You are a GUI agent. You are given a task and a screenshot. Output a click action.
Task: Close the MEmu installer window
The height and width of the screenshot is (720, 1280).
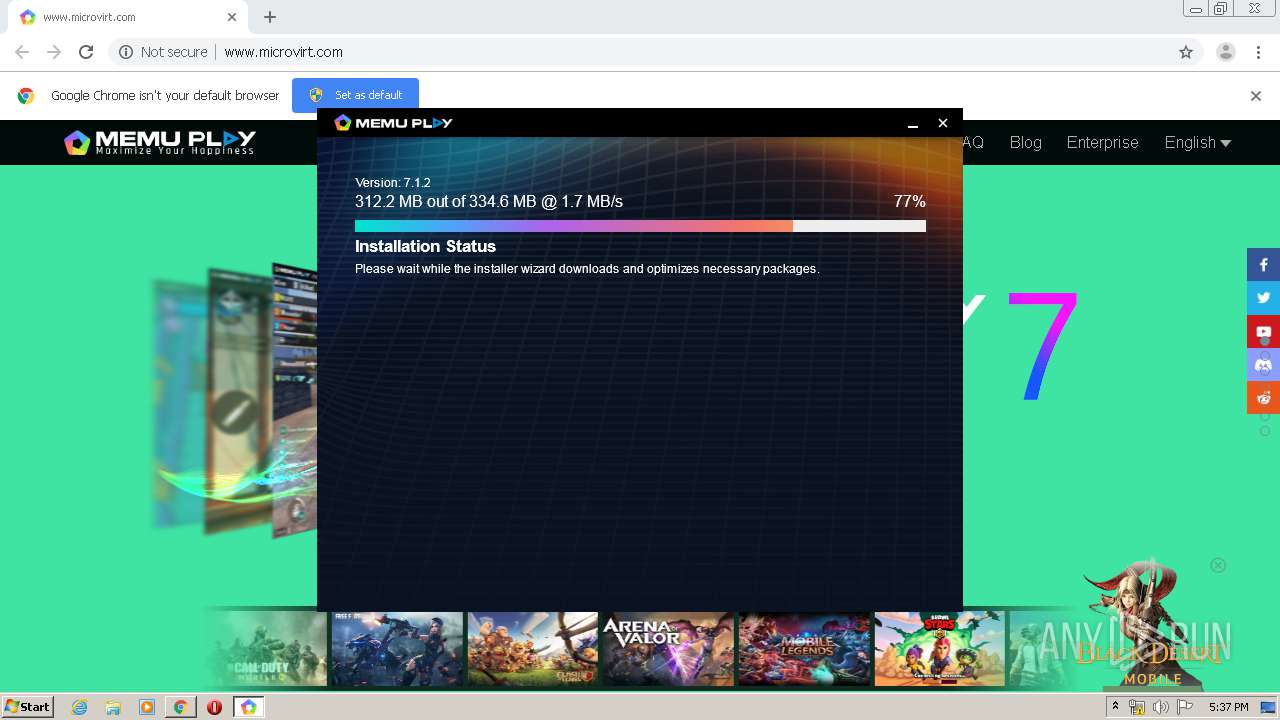tap(942, 123)
